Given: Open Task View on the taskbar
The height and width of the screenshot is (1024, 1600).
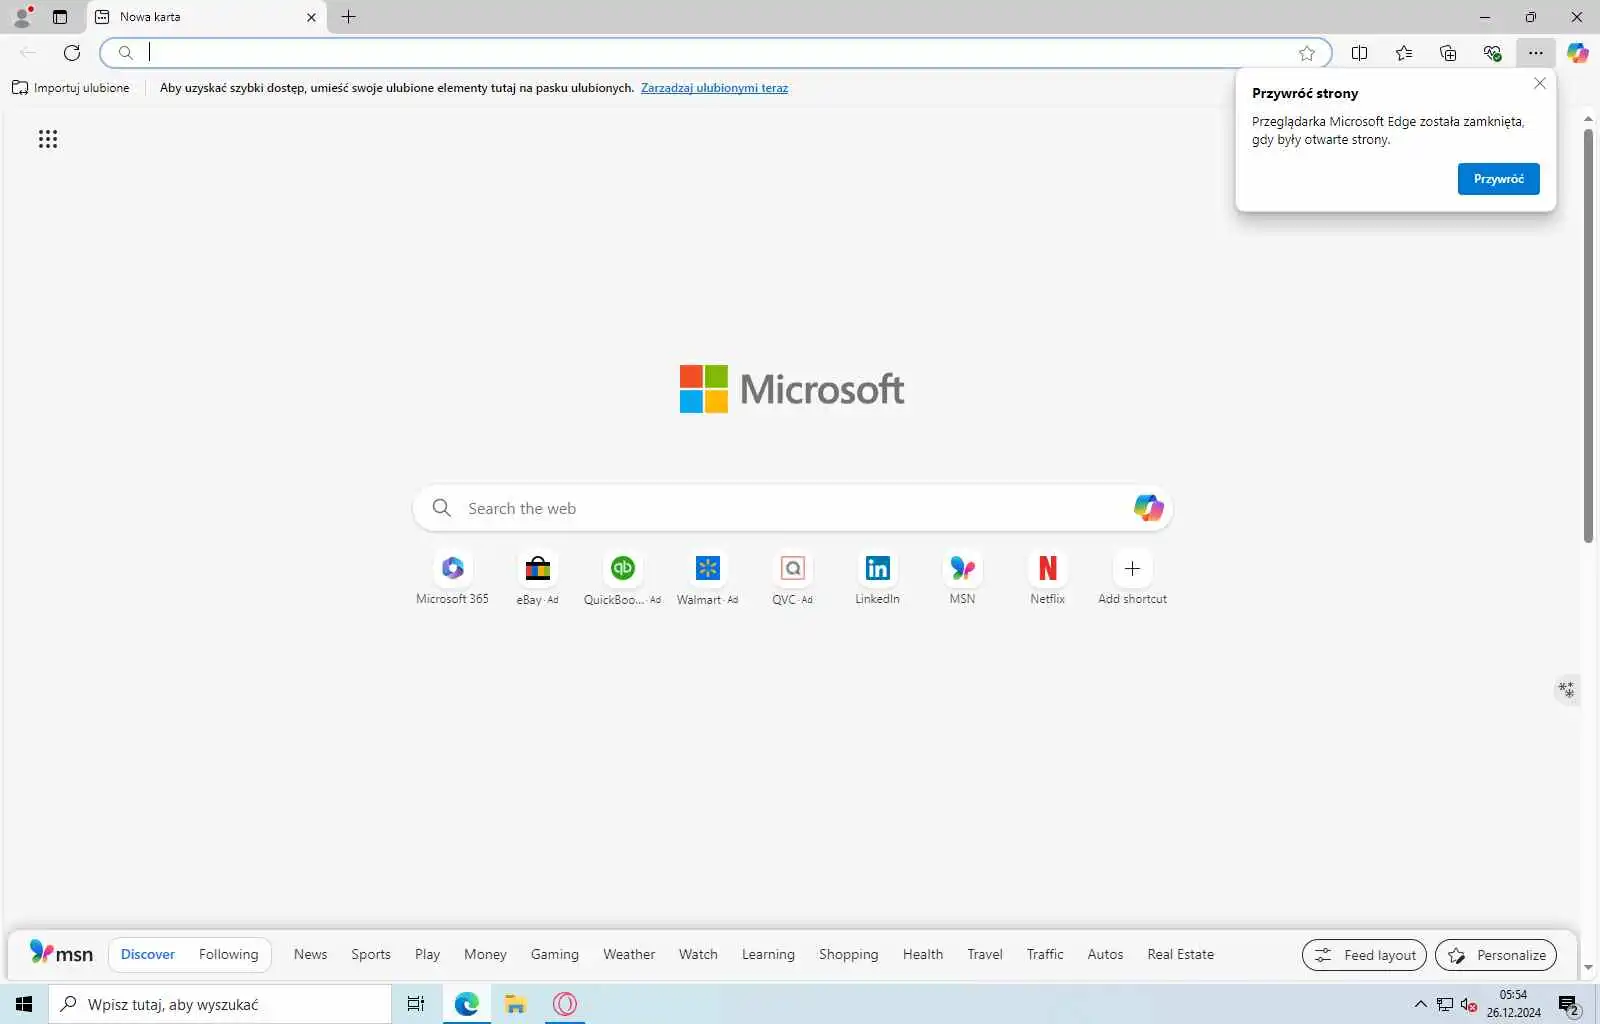Looking at the screenshot, I should point(416,1004).
